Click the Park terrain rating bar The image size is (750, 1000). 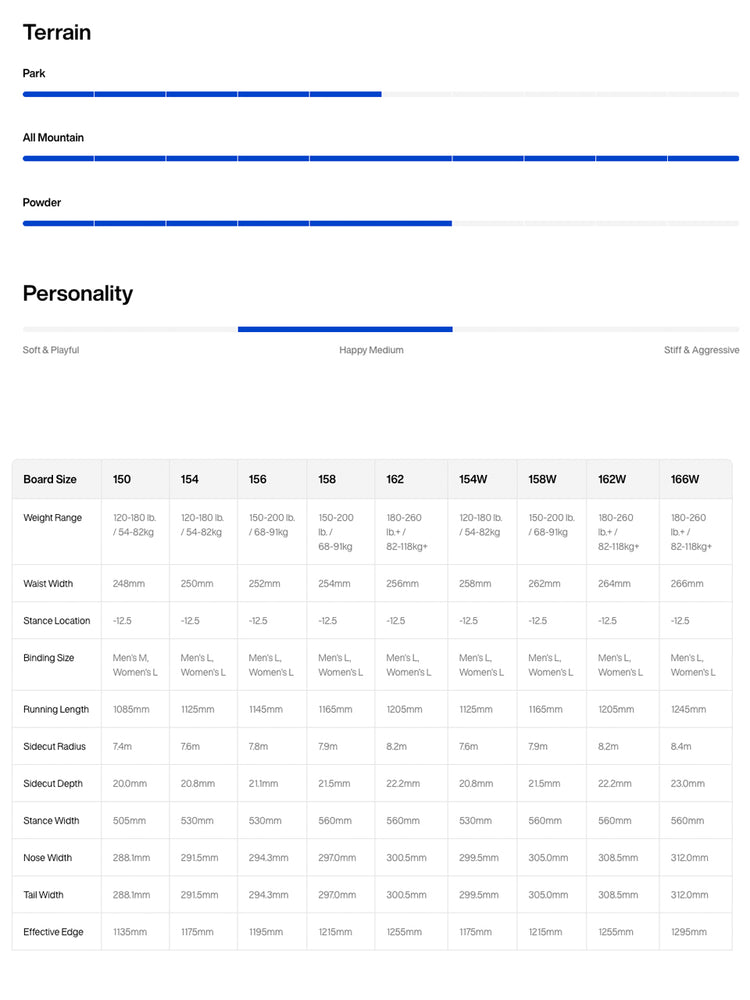click(x=381, y=94)
